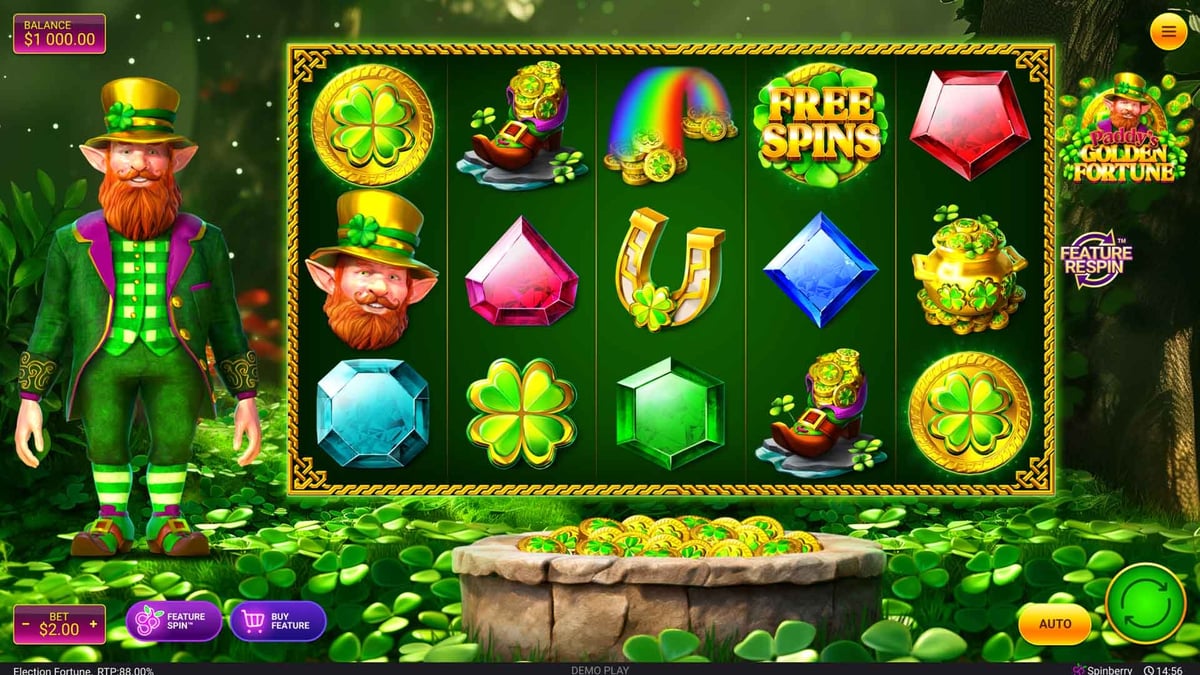Increase bet with plus button
This screenshot has width=1200, height=675.
pos(94,625)
